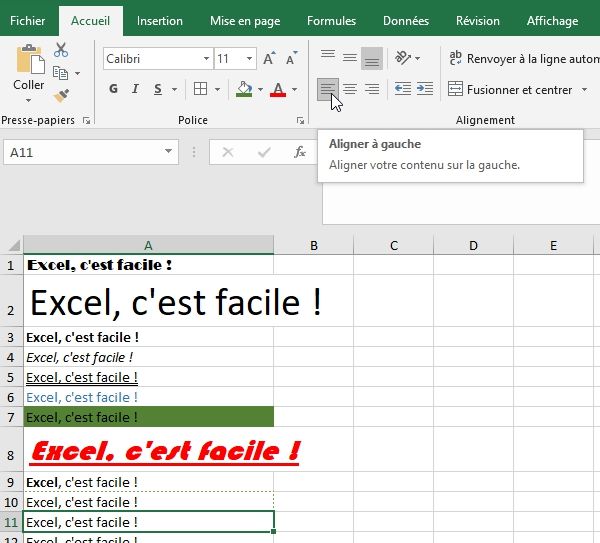Open Calibri font name dropdown

tap(206, 59)
